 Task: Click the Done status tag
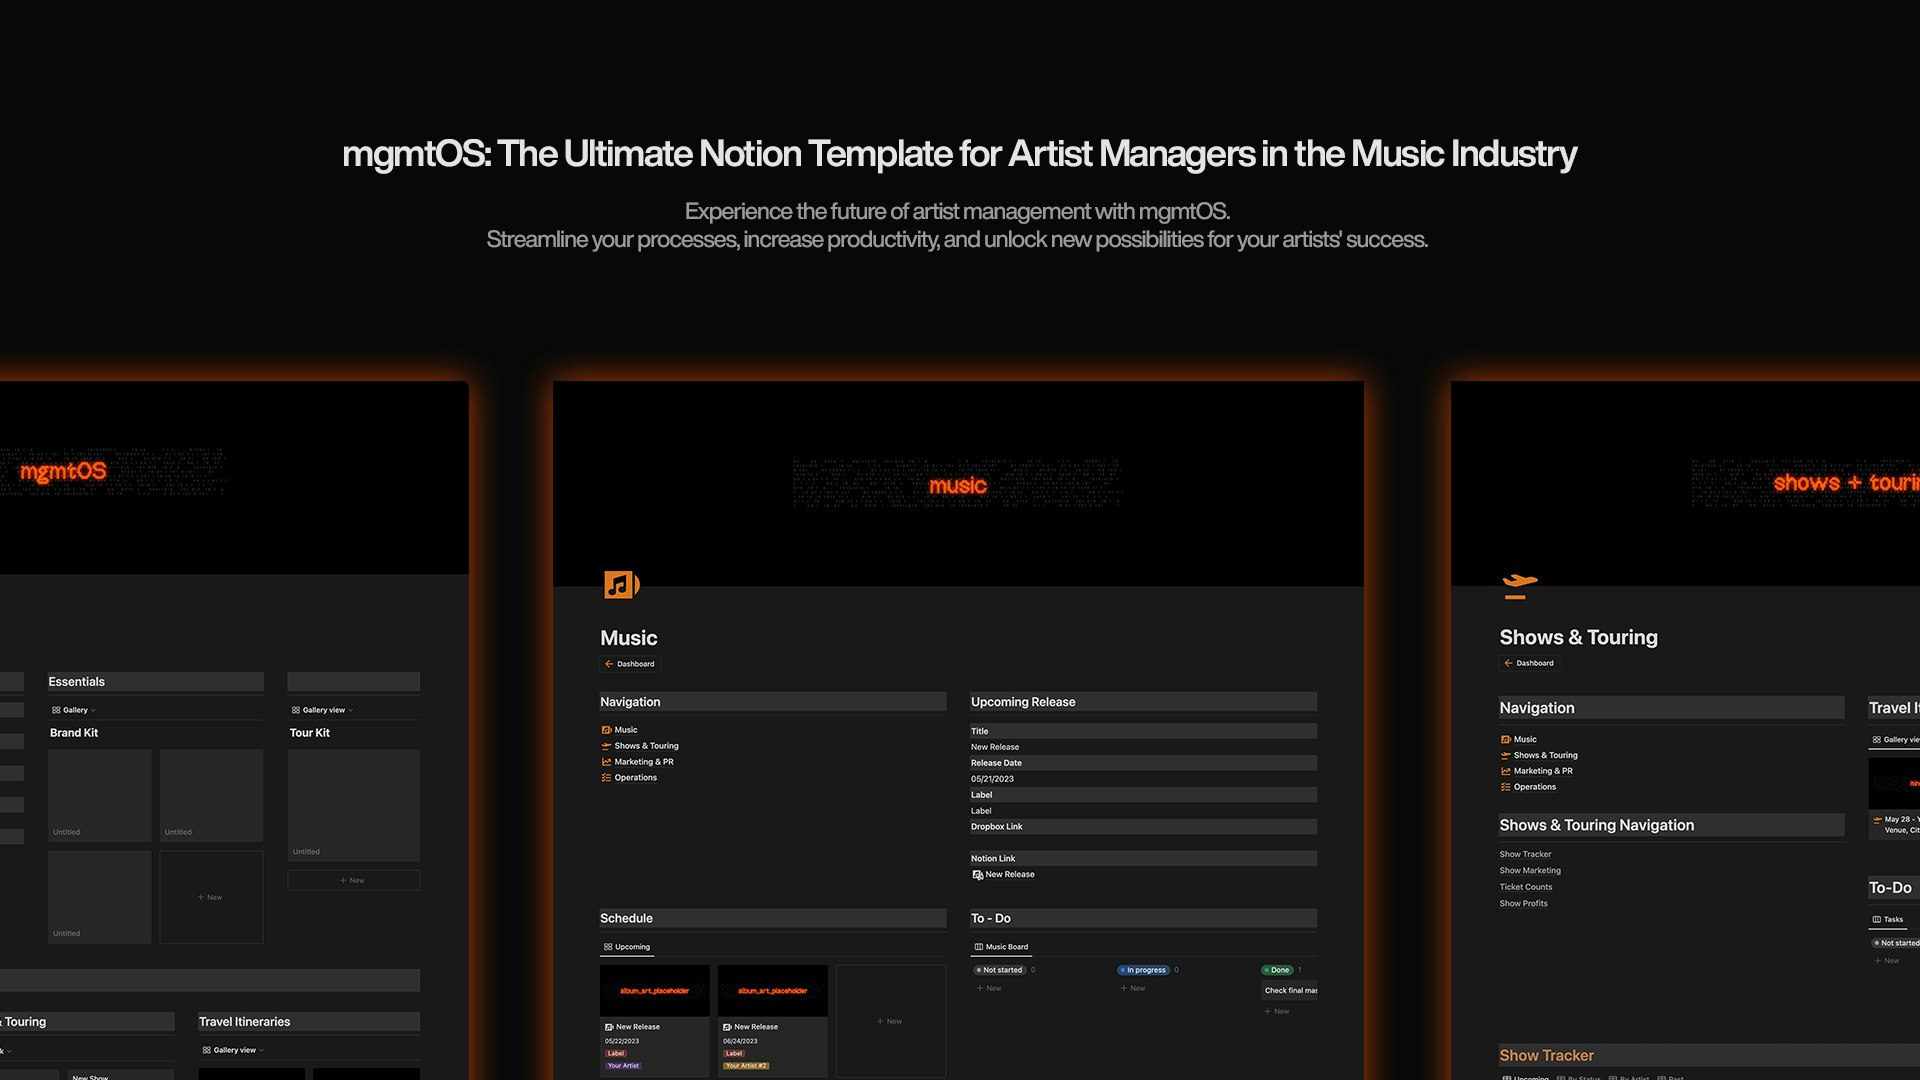click(x=1277, y=970)
